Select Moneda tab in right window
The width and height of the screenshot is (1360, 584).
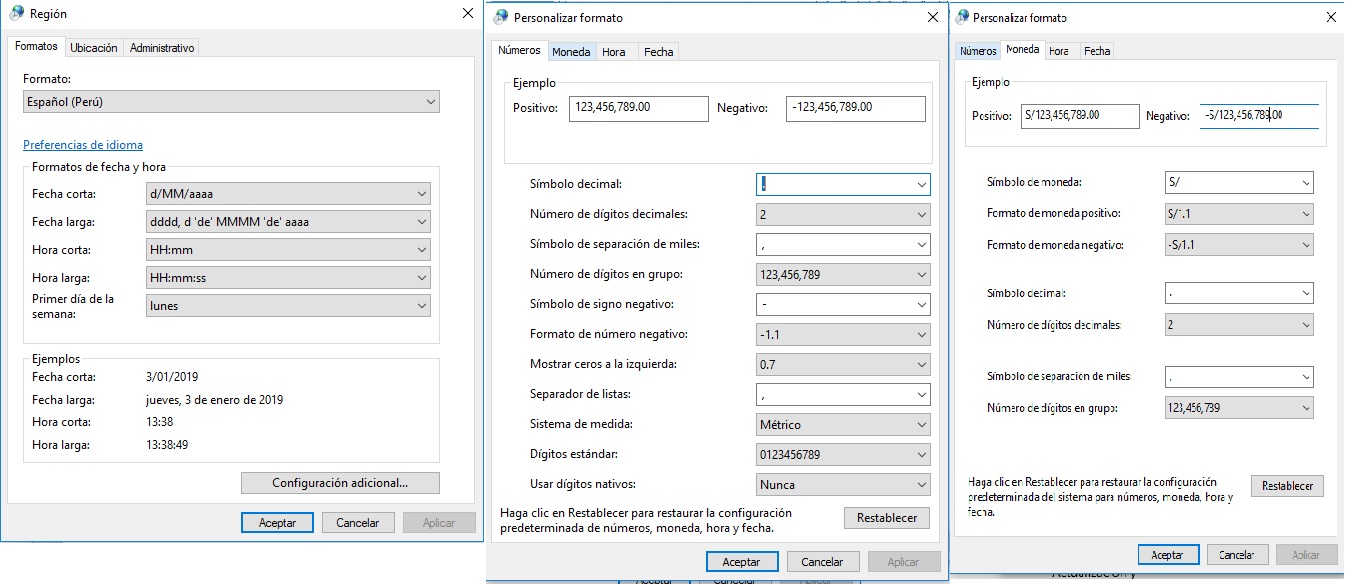click(x=1022, y=49)
